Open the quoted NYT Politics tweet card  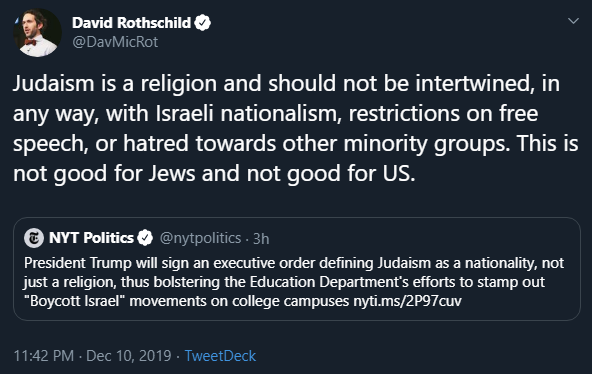coord(297,269)
